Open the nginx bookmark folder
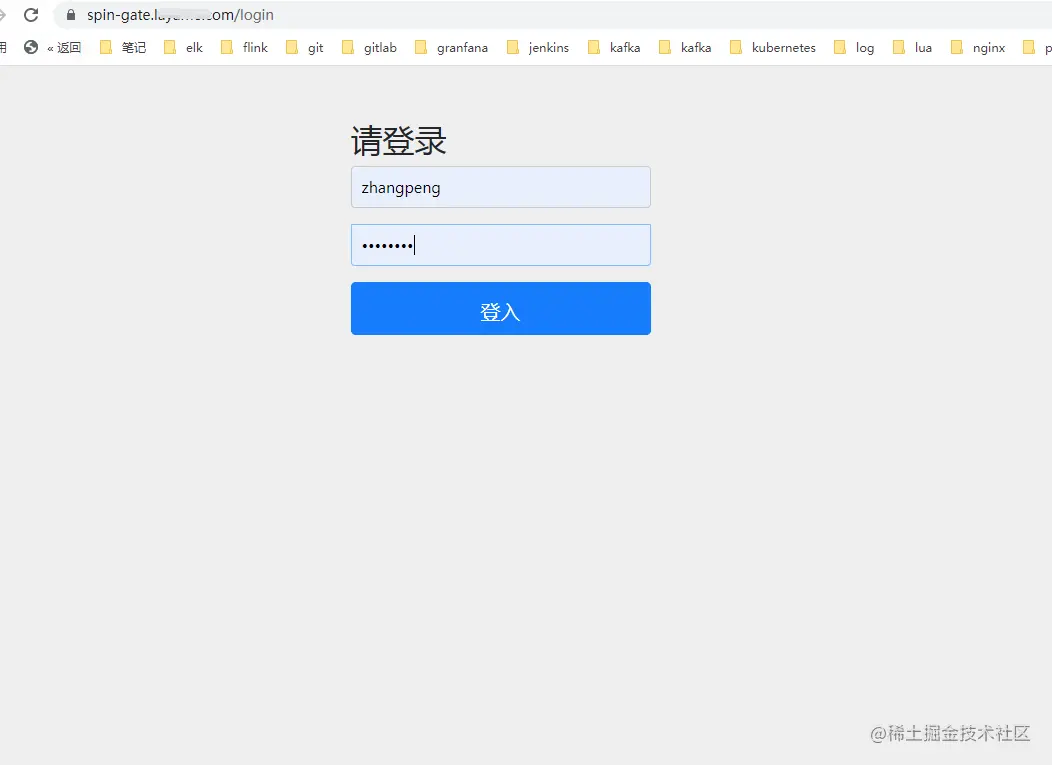This screenshot has width=1052, height=765. tap(978, 47)
